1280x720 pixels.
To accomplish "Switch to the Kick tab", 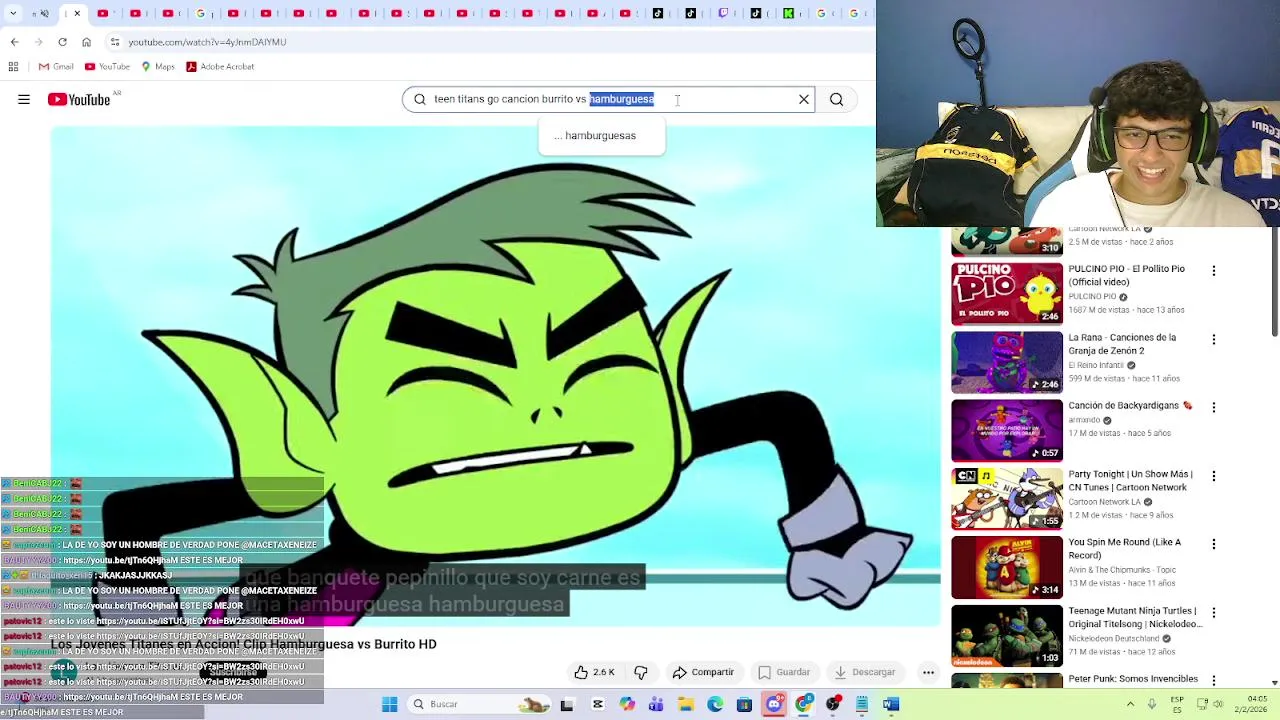I will 788,14.
